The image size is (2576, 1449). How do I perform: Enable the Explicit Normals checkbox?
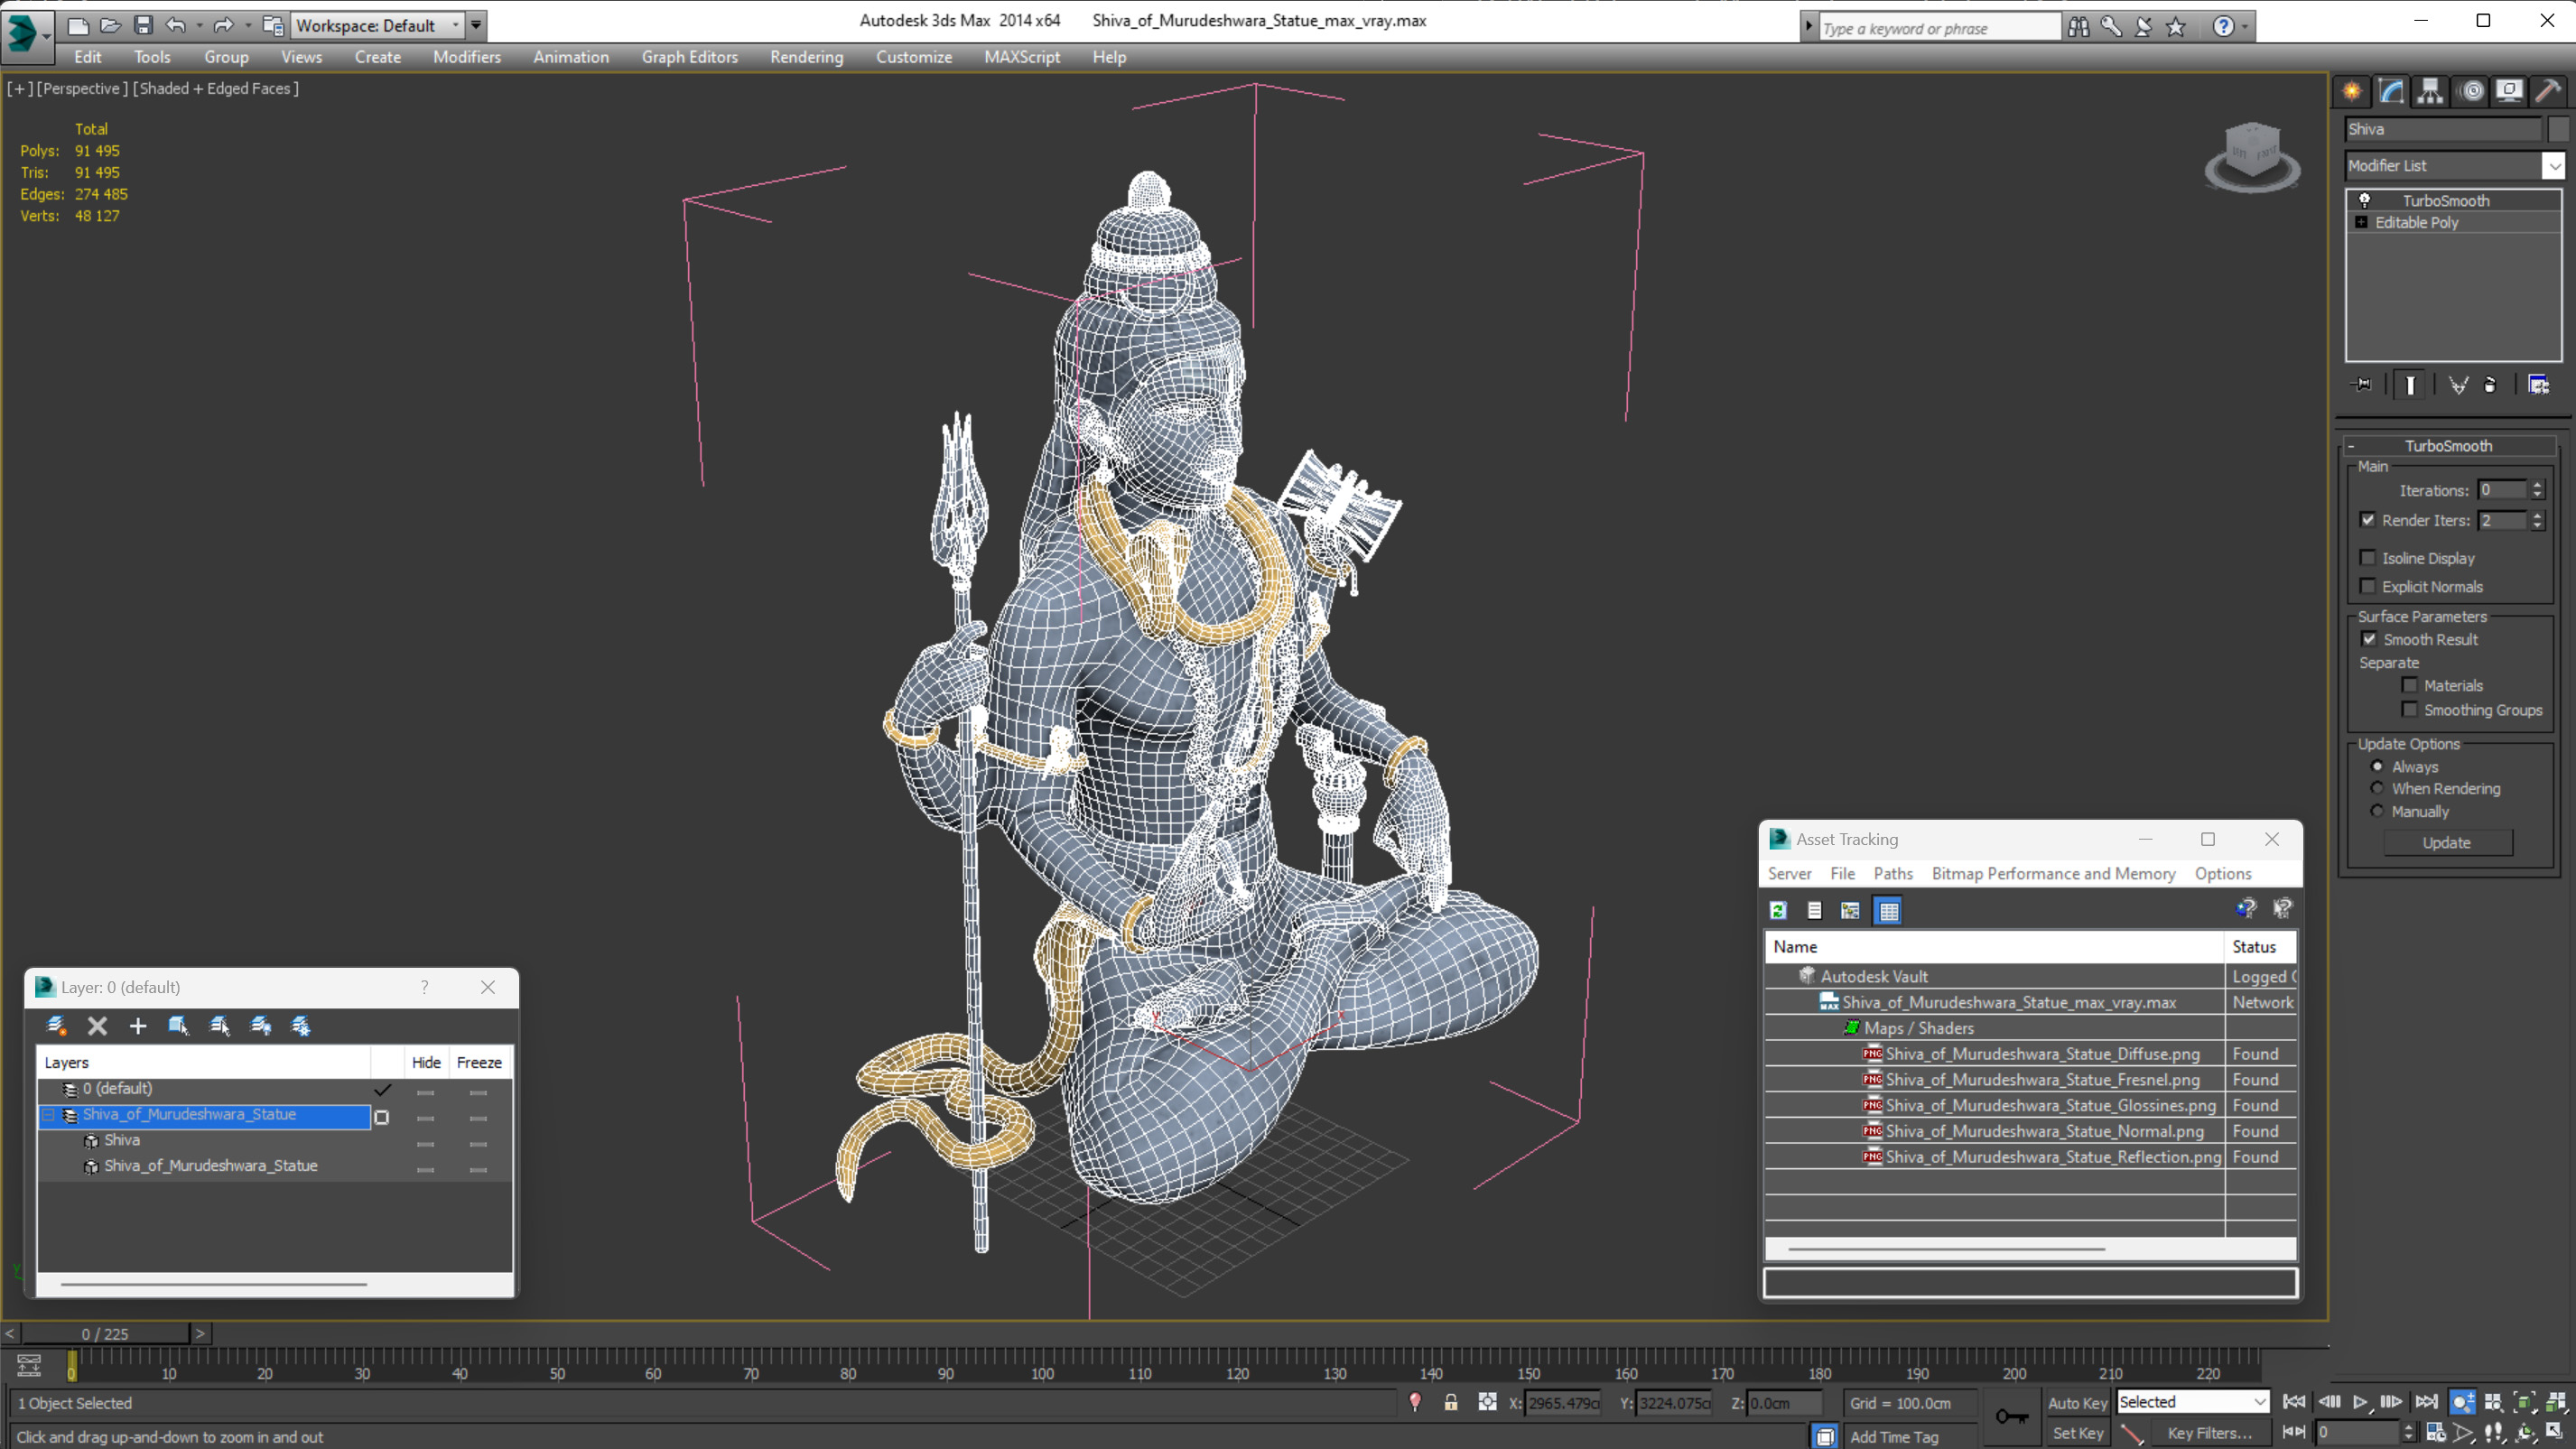2367,586
